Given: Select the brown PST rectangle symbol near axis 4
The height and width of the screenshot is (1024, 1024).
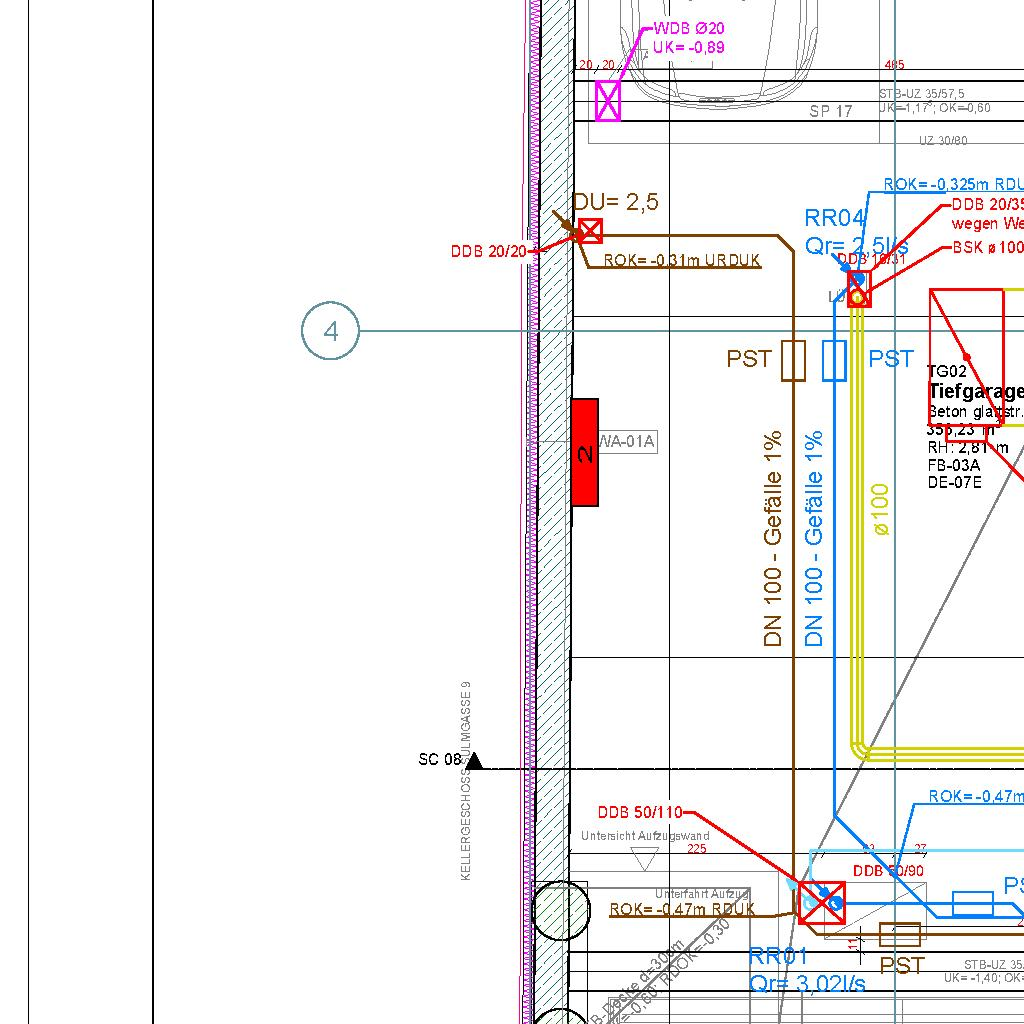Looking at the screenshot, I should [793, 360].
